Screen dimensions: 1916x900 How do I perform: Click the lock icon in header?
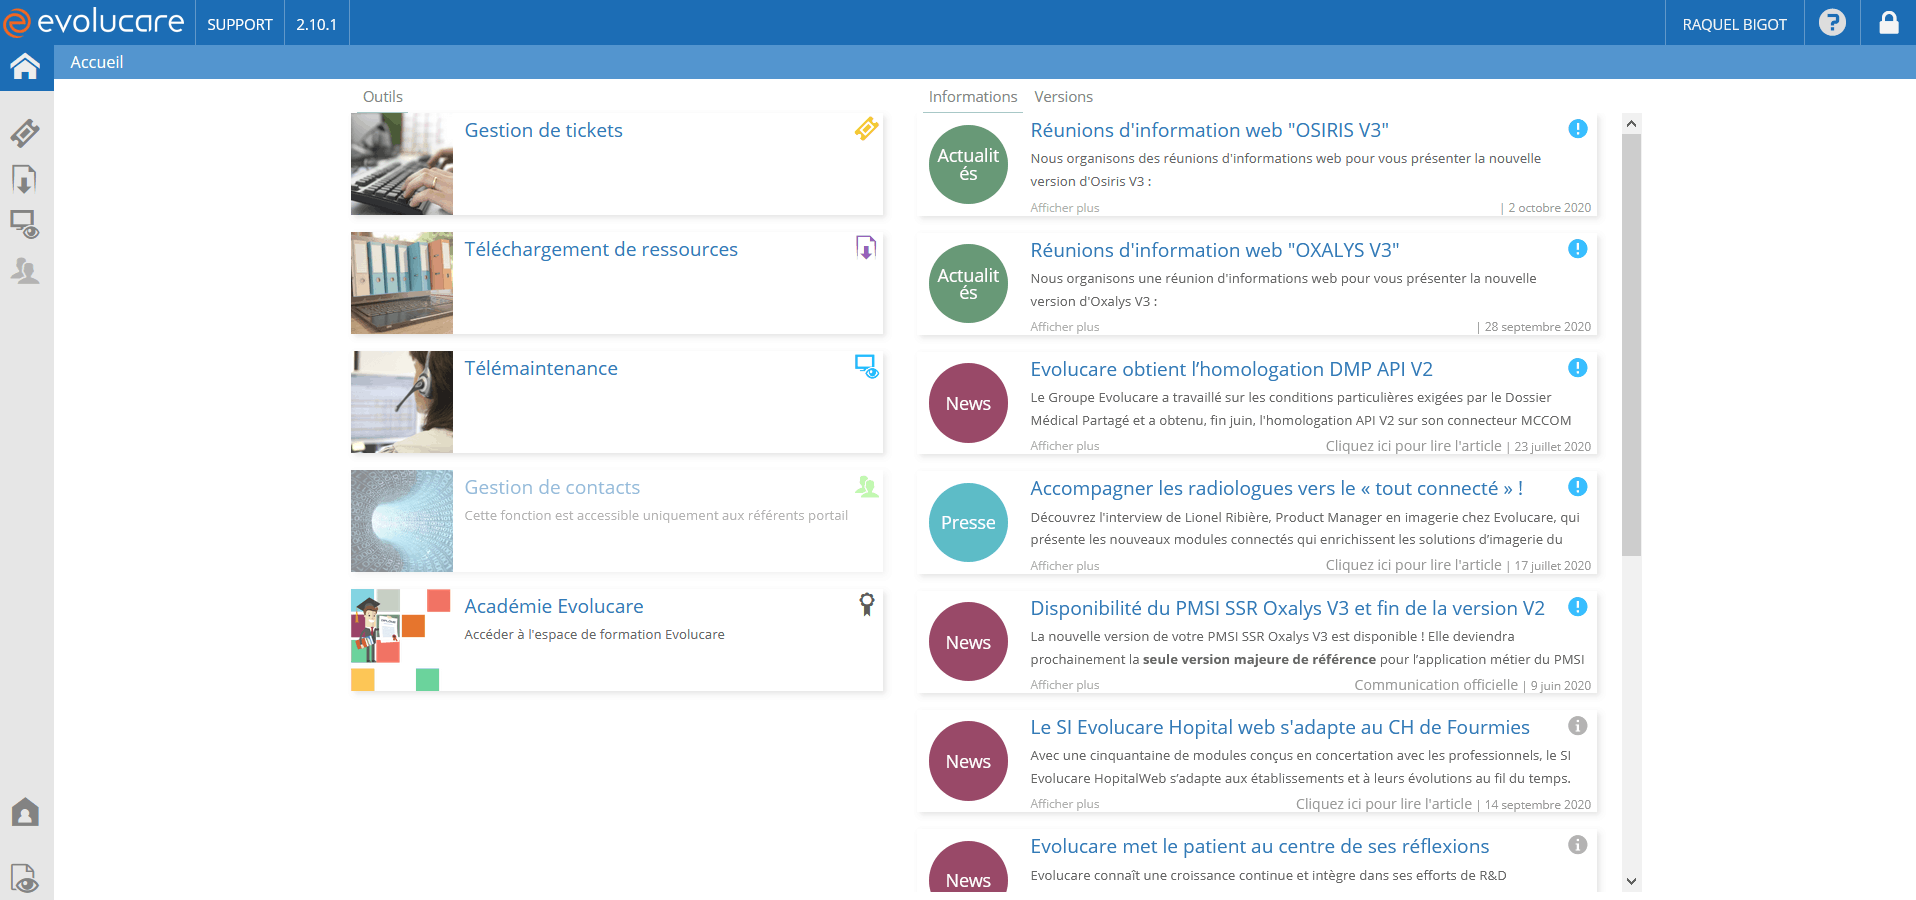pos(1888,22)
